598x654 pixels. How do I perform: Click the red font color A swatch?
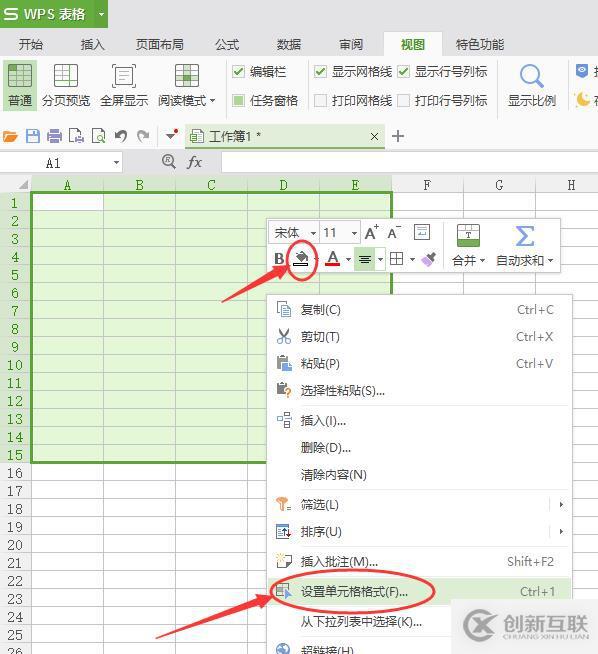[x=332, y=259]
